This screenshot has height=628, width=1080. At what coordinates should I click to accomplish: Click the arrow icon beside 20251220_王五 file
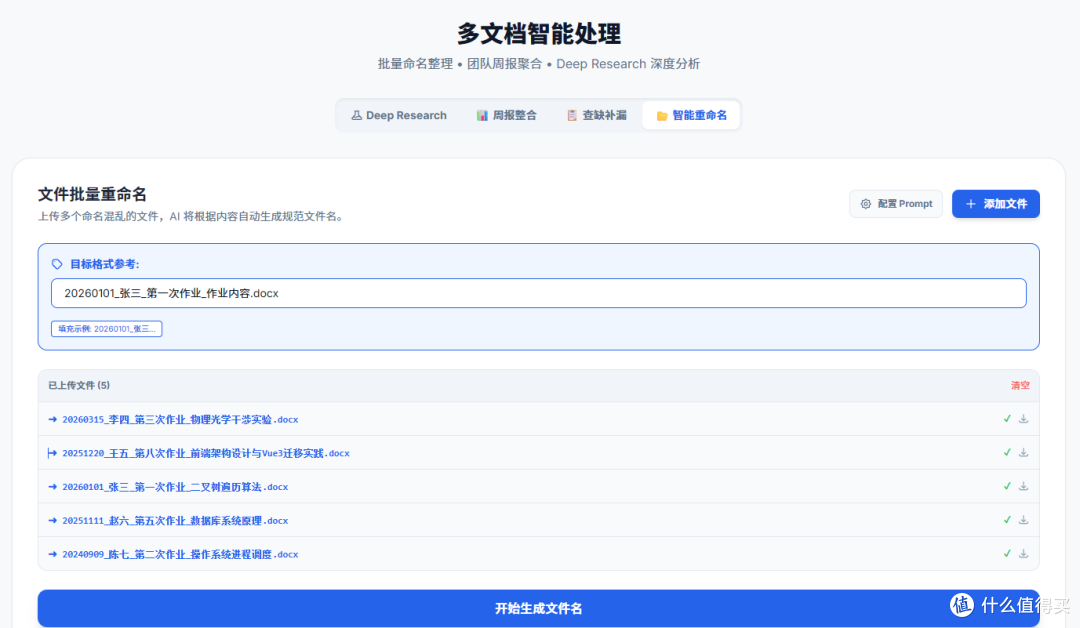click(52, 453)
